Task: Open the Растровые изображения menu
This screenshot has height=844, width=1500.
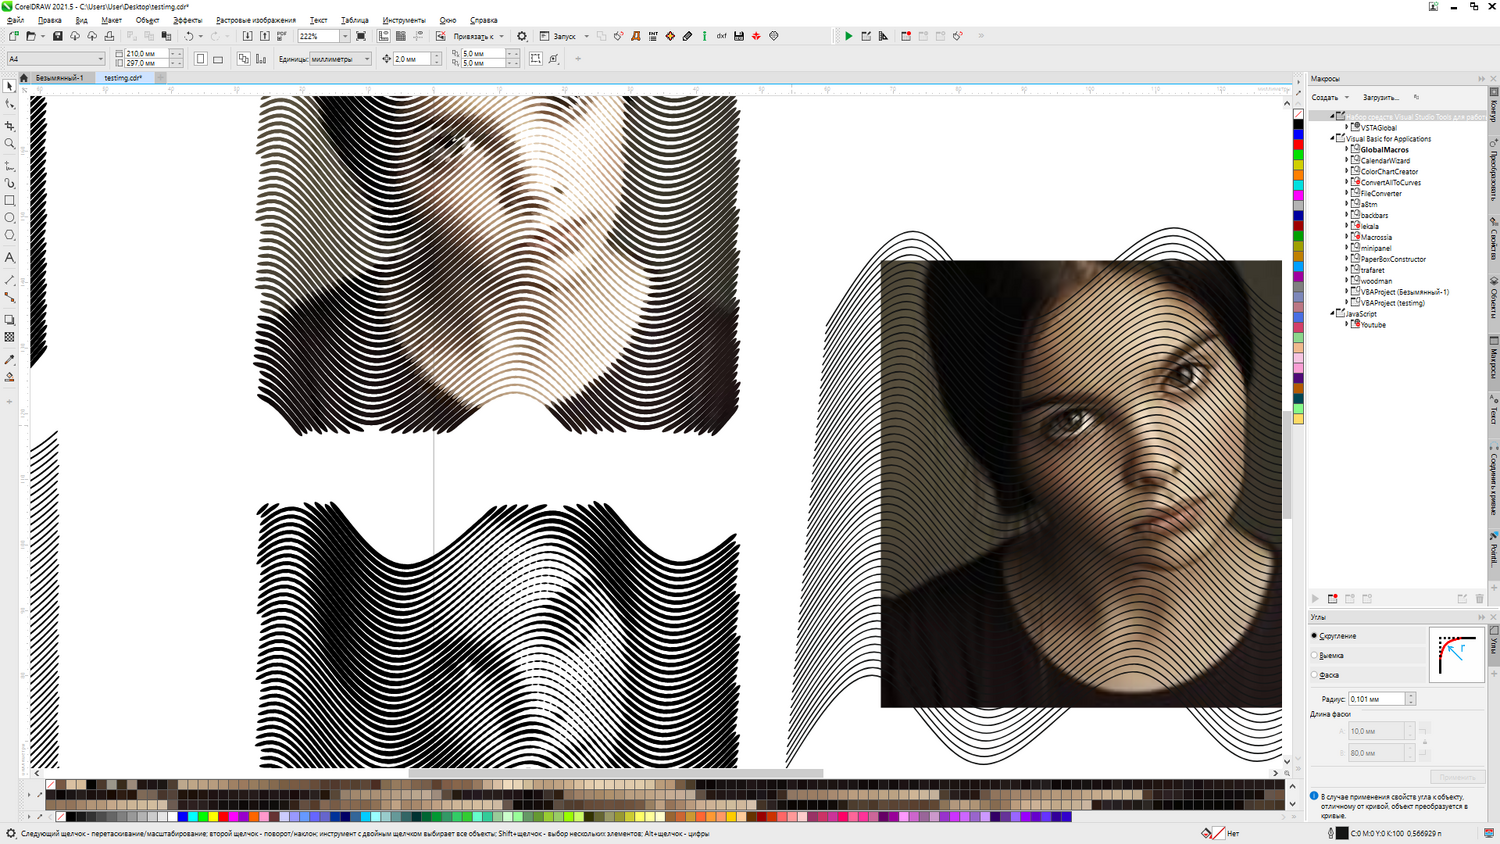Action: [x=256, y=20]
